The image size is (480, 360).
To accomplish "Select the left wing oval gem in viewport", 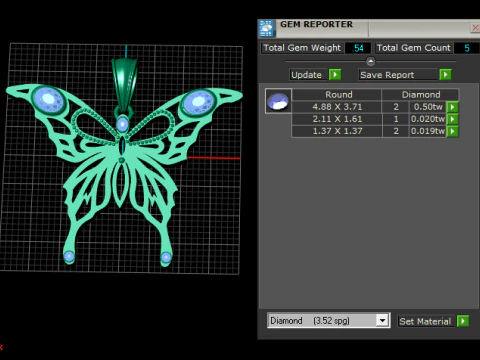I will 49,100.
